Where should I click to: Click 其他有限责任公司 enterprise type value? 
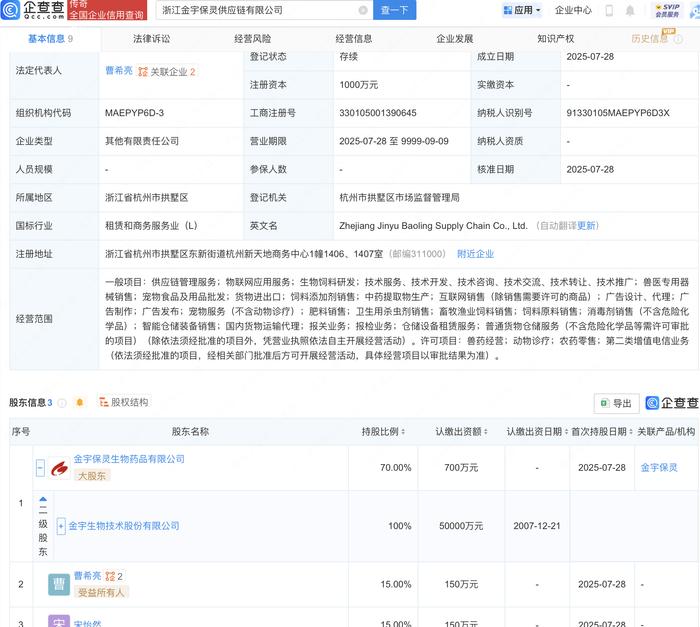[x=142, y=141]
